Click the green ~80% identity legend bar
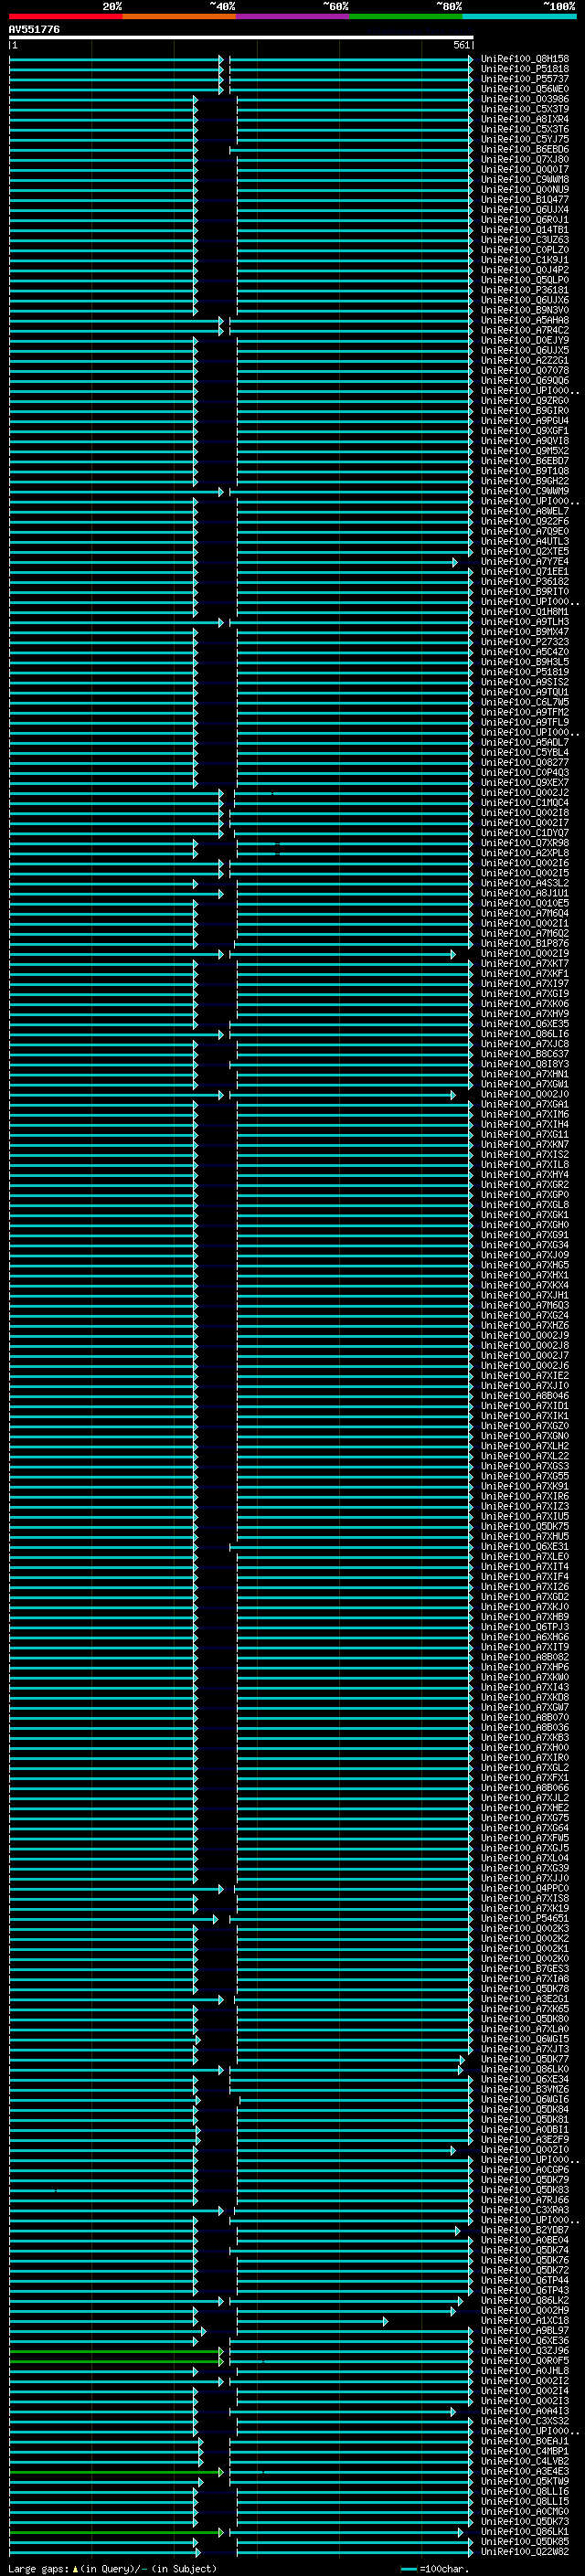 [x=405, y=16]
